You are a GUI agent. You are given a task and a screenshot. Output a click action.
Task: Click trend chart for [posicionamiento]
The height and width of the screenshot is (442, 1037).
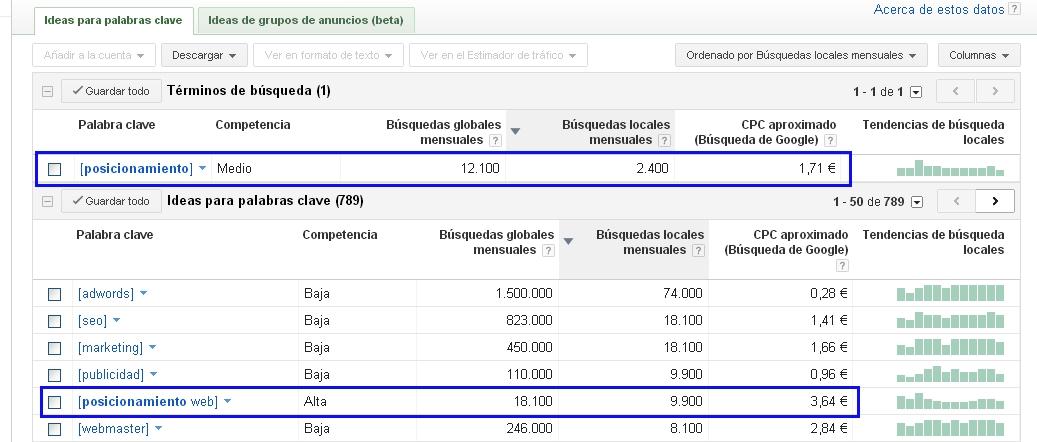coord(950,168)
